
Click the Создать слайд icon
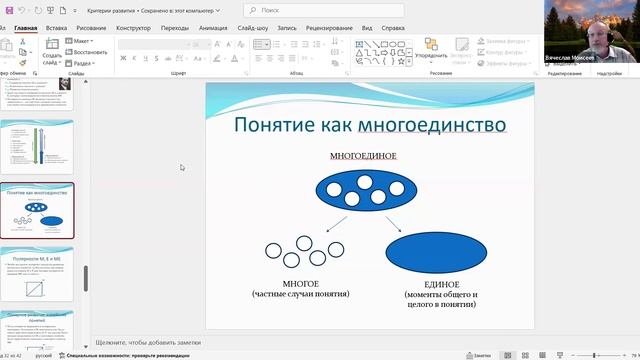[x=52, y=44]
